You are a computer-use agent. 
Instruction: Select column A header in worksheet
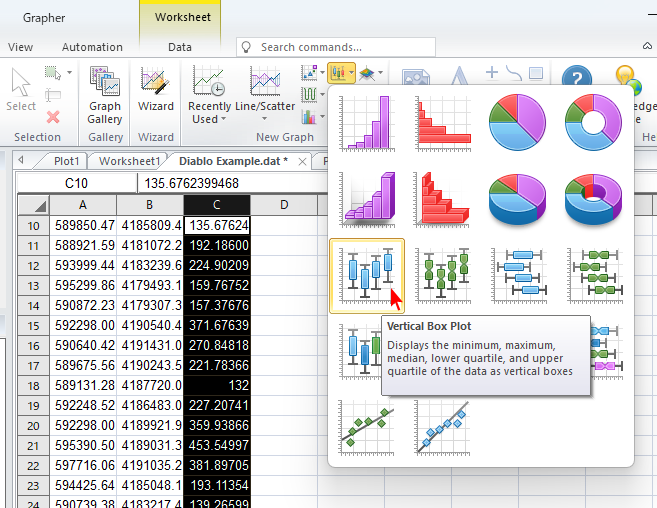84,205
